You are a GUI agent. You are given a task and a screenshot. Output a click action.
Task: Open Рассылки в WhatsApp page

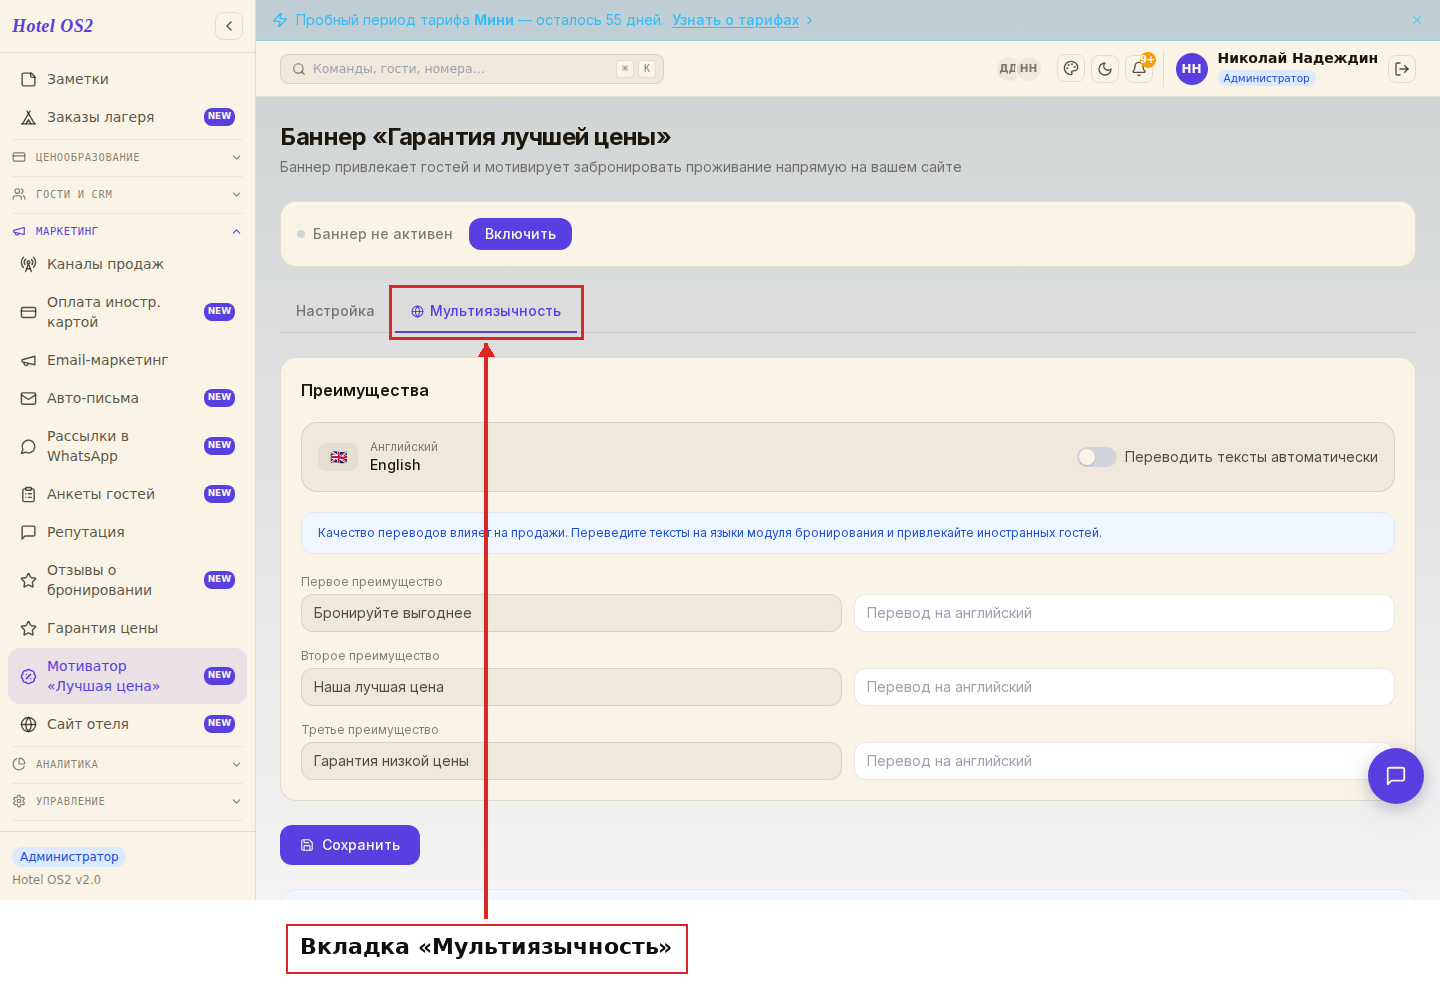click(x=128, y=446)
